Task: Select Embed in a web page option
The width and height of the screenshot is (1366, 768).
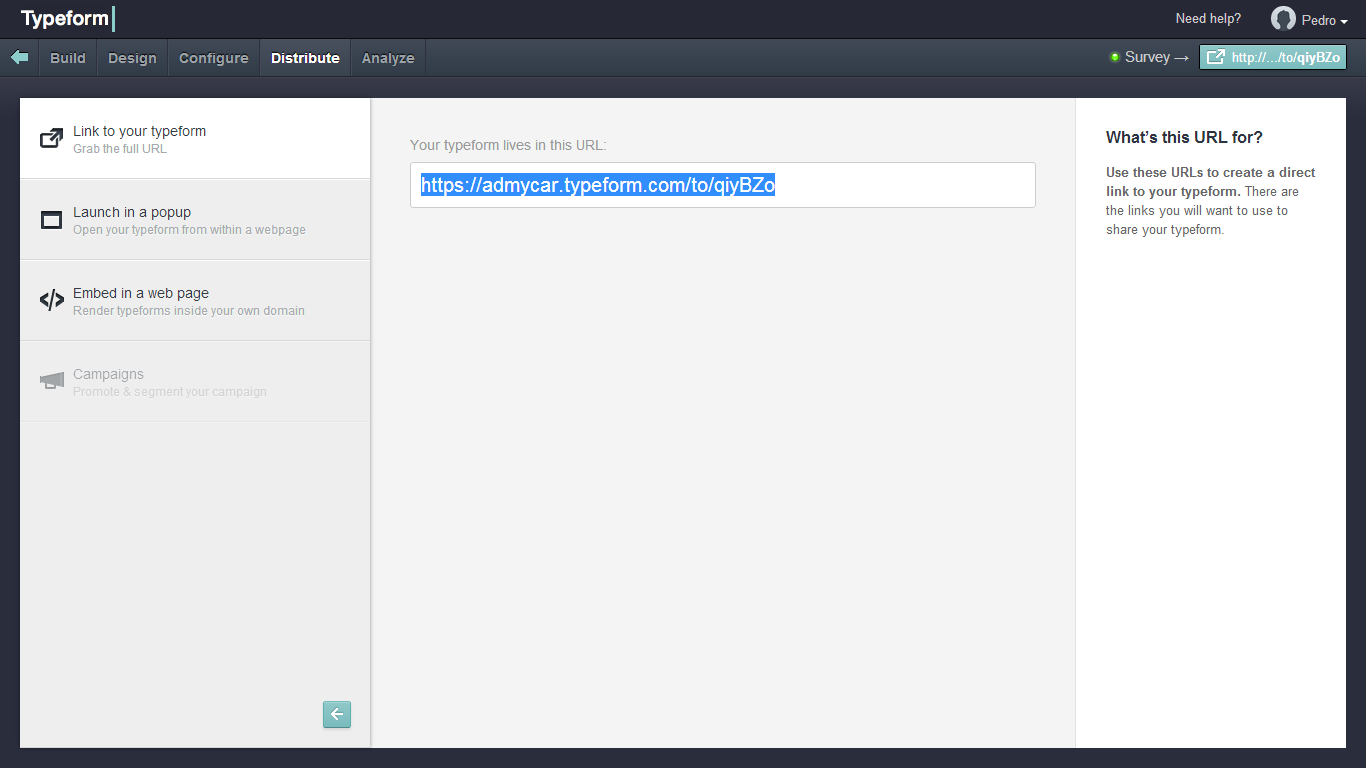Action: click(x=195, y=301)
